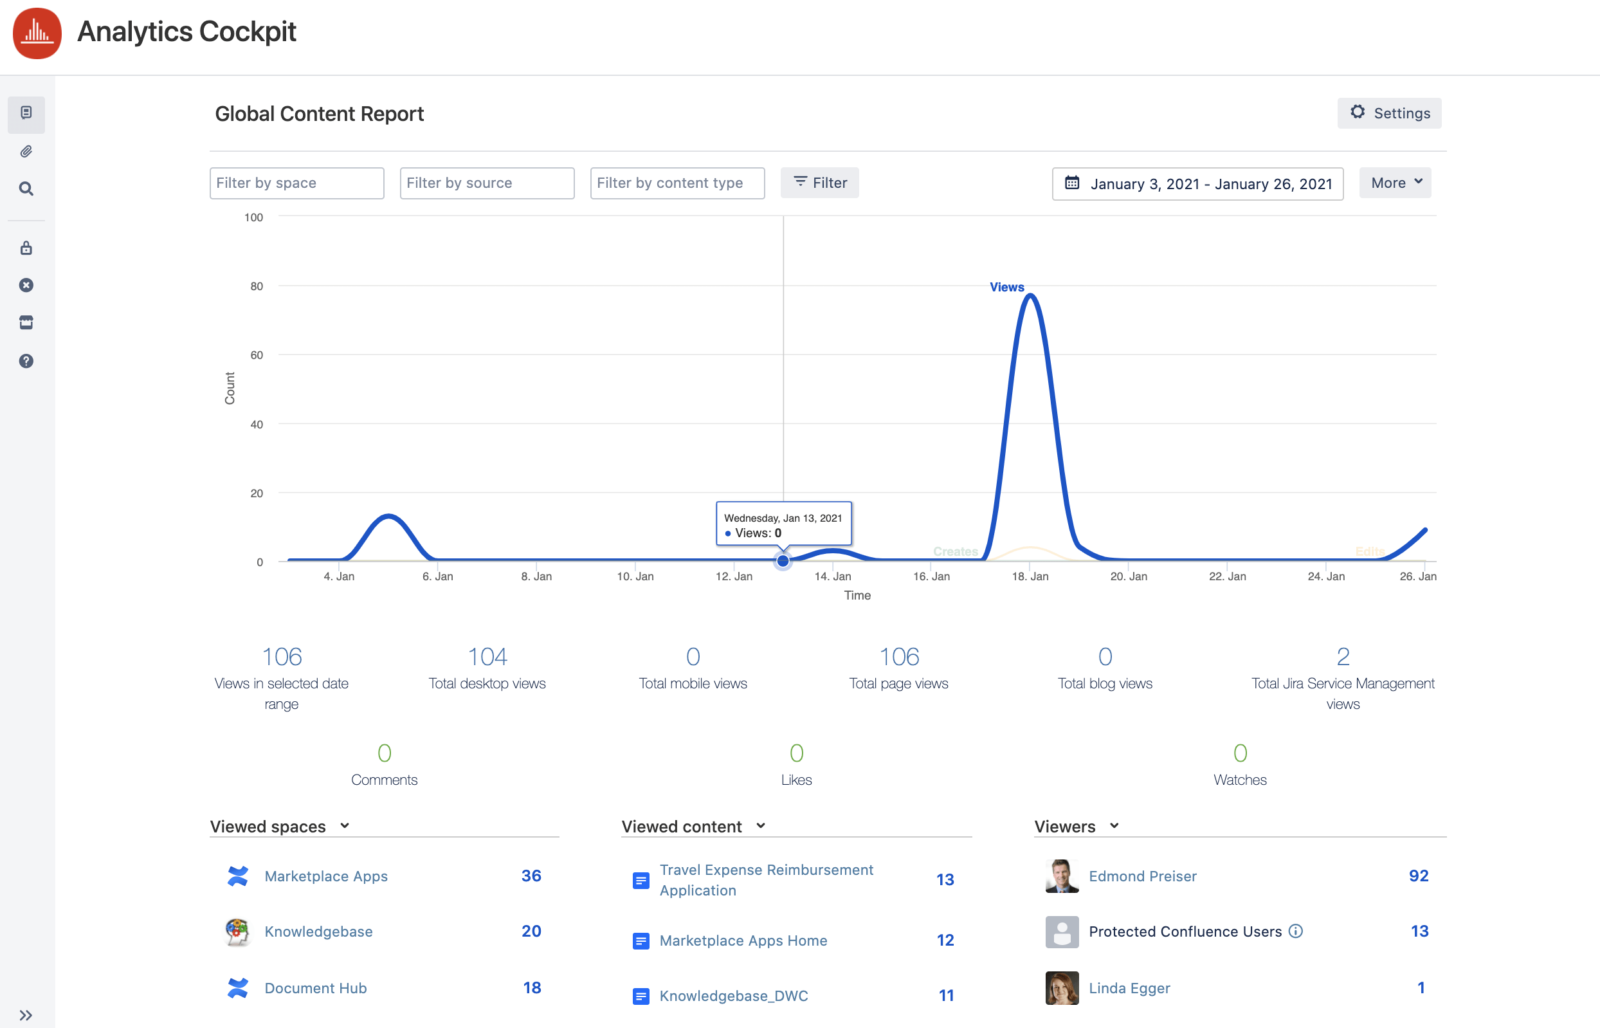Select Edmond Preiser's profile thumbnail
The image size is (1600, 1028).
1061,876
